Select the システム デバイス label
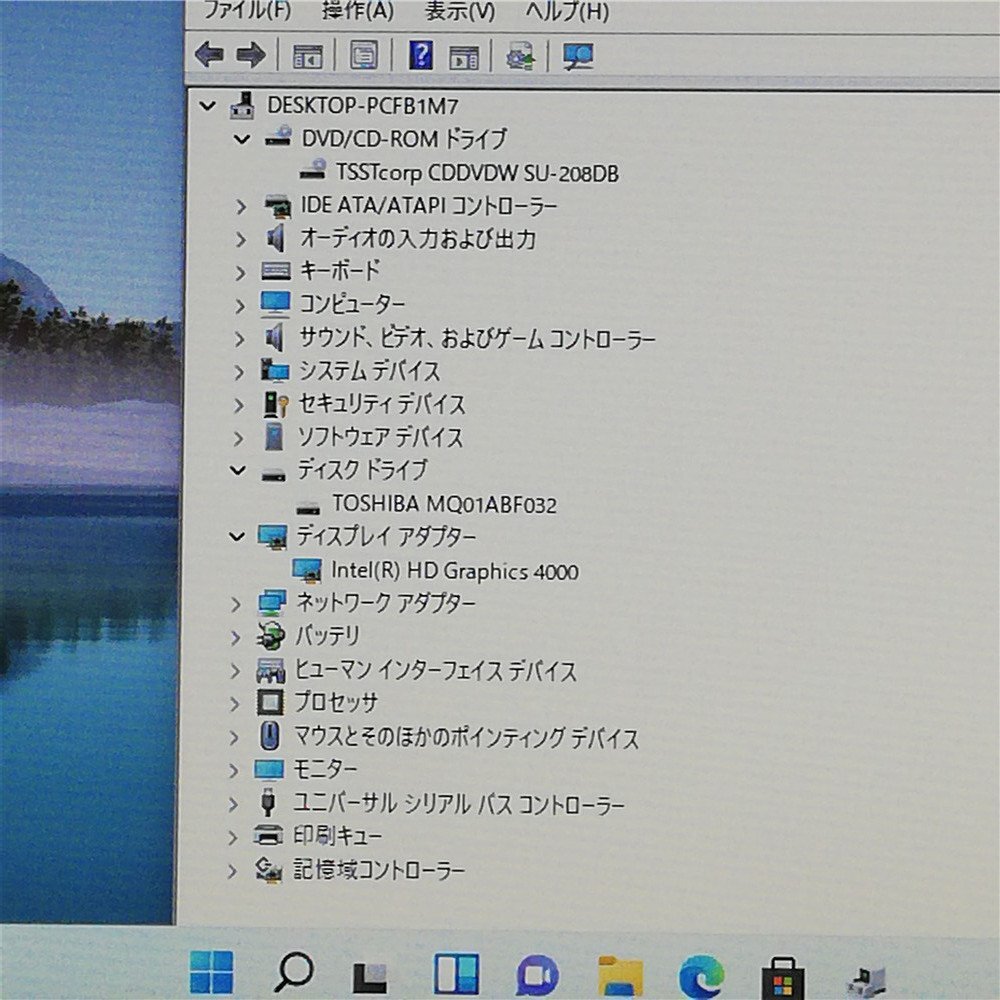This screenshot has width=1000, height=1000. click(x=370, y=371)
